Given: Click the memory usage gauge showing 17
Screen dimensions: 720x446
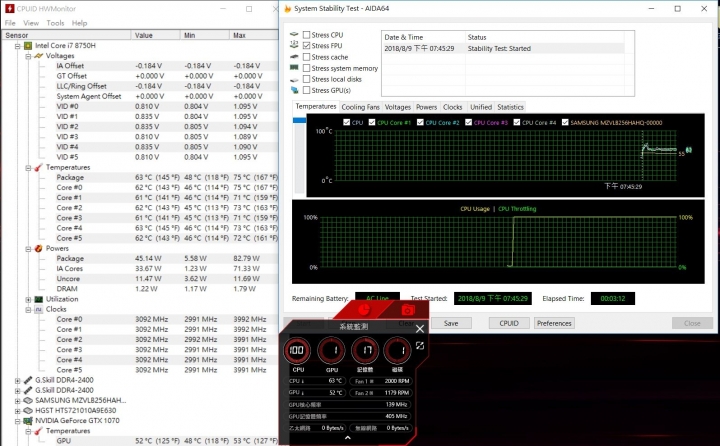Looking at the screenshot, I should (x=366, y=352).
